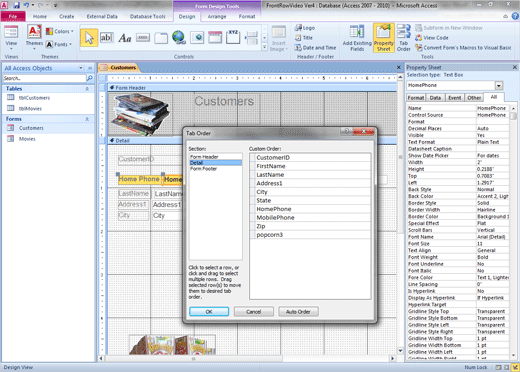Expand the Colors theme dropdown
Image resolution: width=520 pixels, height=372 pixels.
60,31
